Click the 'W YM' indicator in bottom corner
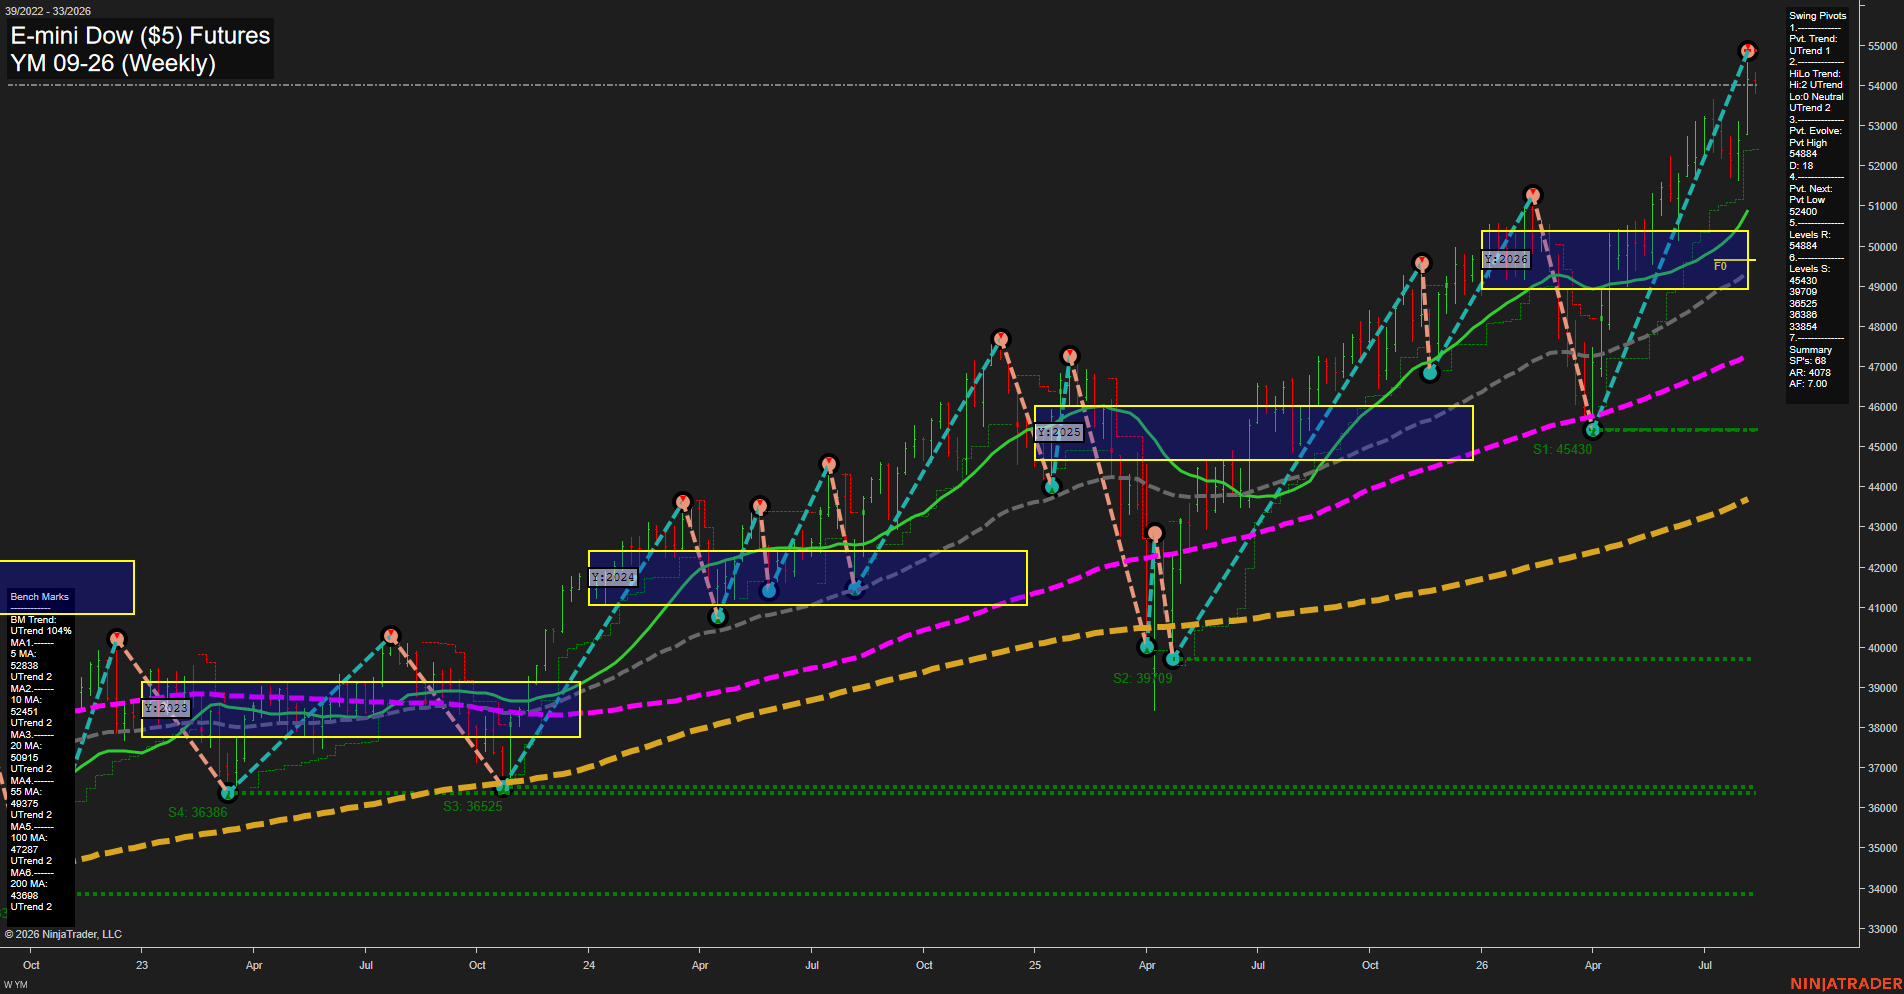 tap(16, 985)
